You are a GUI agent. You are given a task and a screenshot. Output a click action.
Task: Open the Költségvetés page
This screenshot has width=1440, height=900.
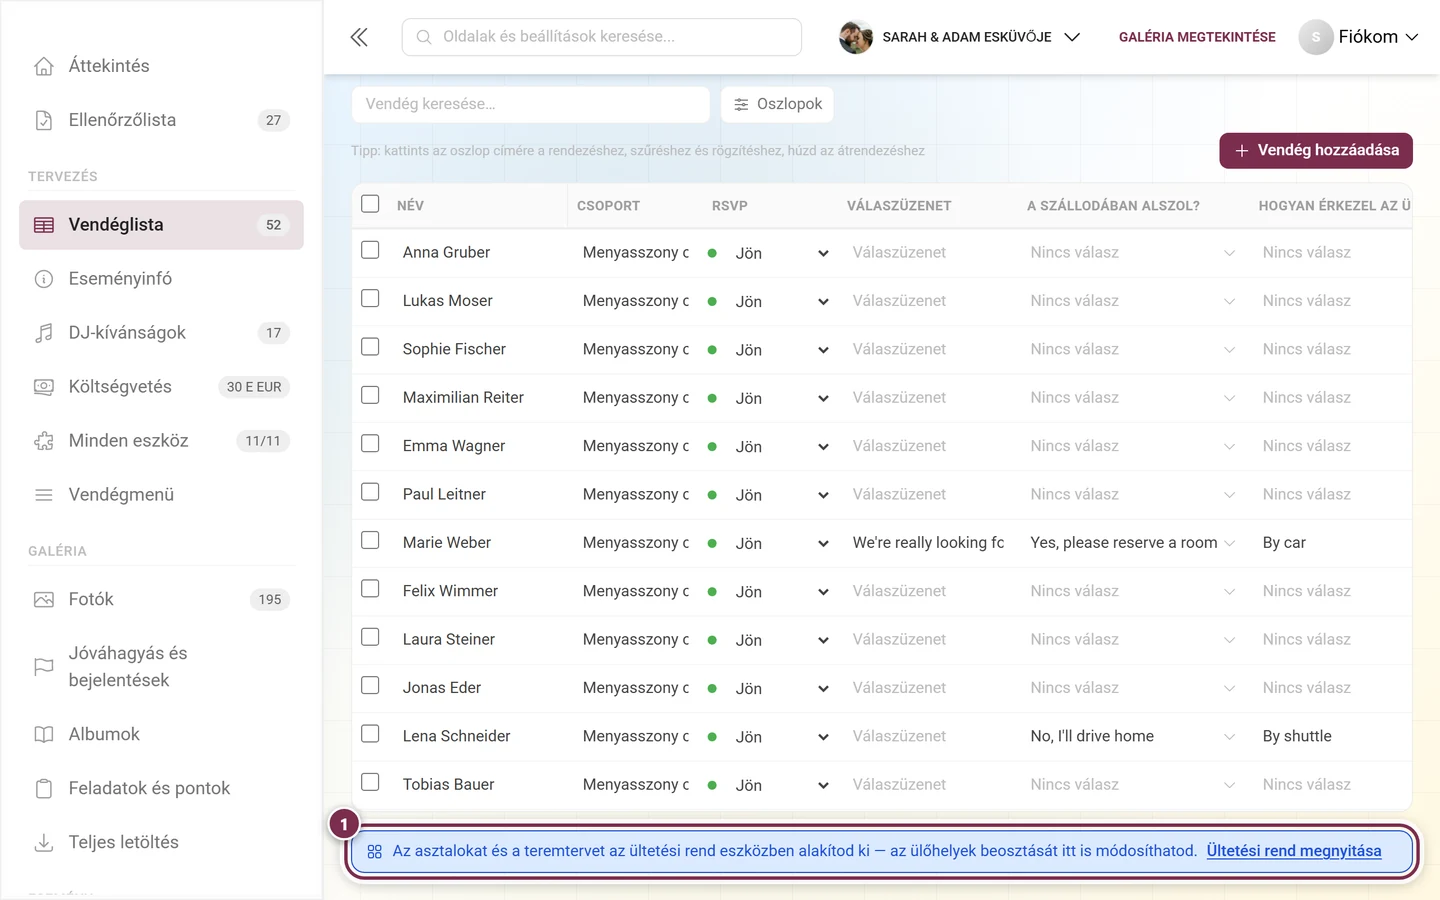pos(161,387)
